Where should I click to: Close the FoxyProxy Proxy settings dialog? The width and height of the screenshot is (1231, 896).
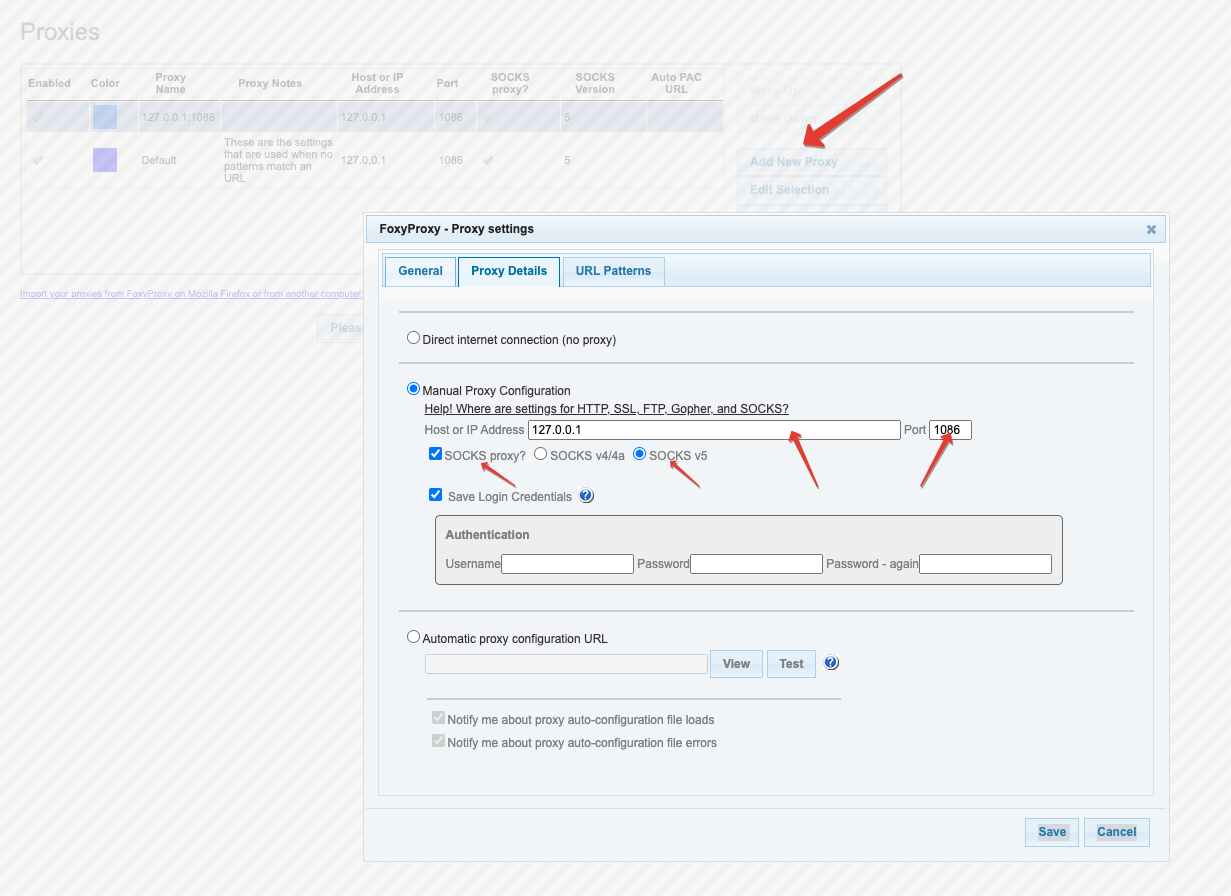(x=1151, y=229)
